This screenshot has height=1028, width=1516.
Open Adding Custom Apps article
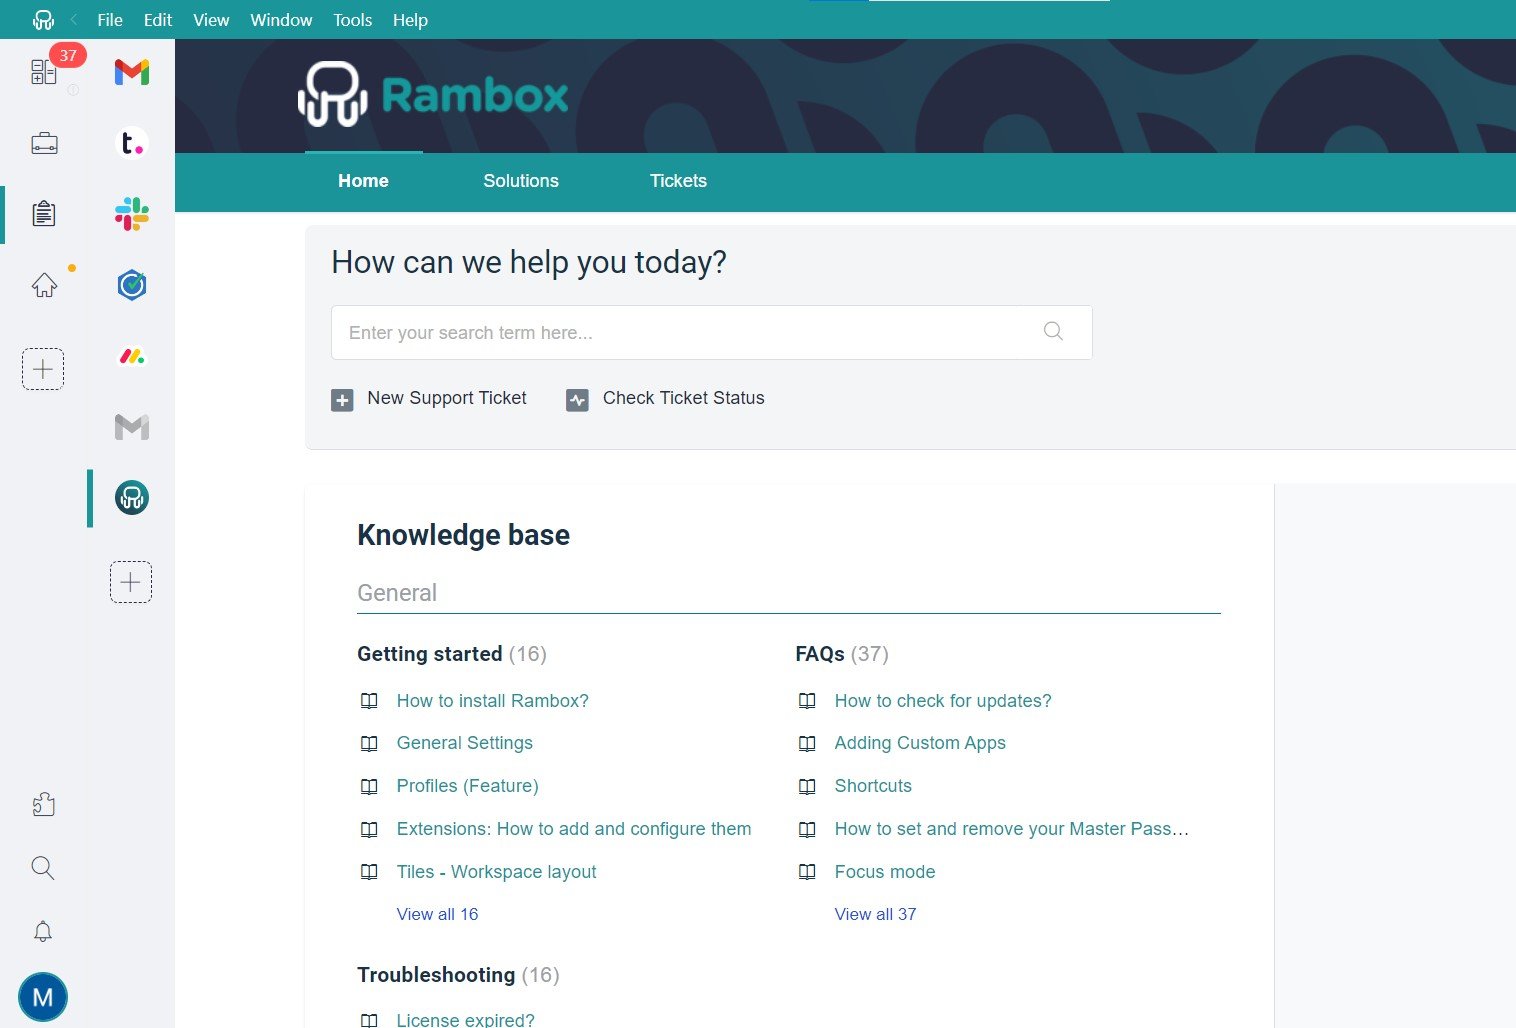(920, 743)
